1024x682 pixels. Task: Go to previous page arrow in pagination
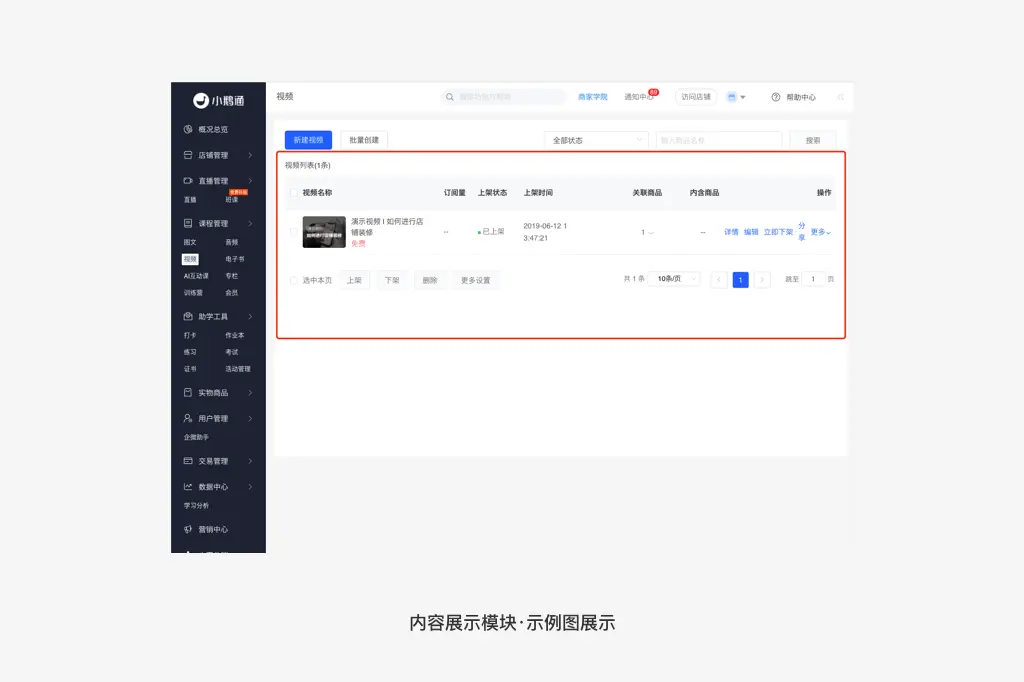719,280
